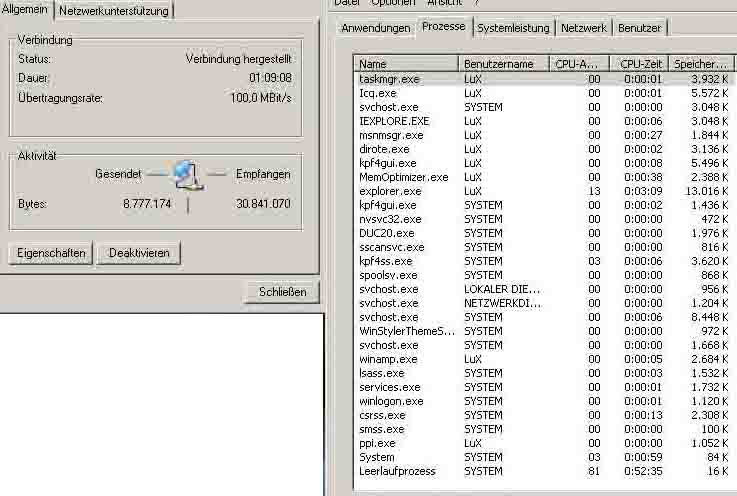Go to the Benutzer tab
The image size is (737, 496).
coord(639,28)
